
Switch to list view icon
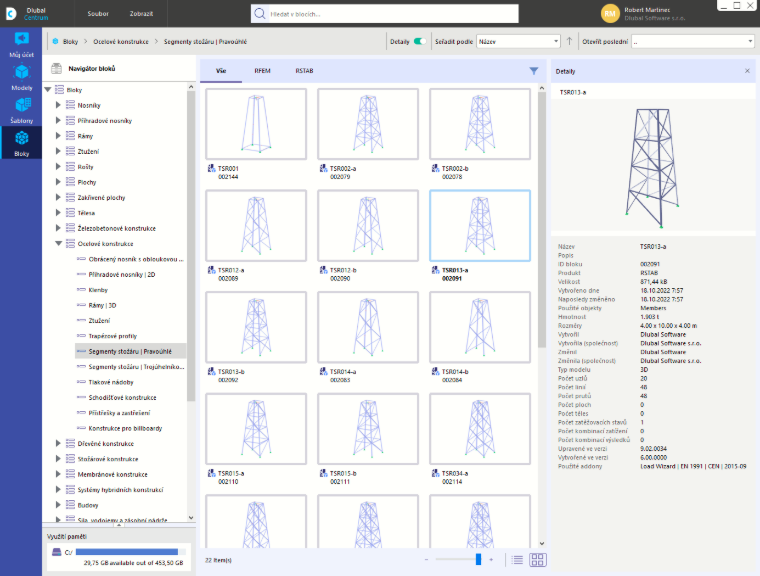pyautogui.click(x=517, y=560)
